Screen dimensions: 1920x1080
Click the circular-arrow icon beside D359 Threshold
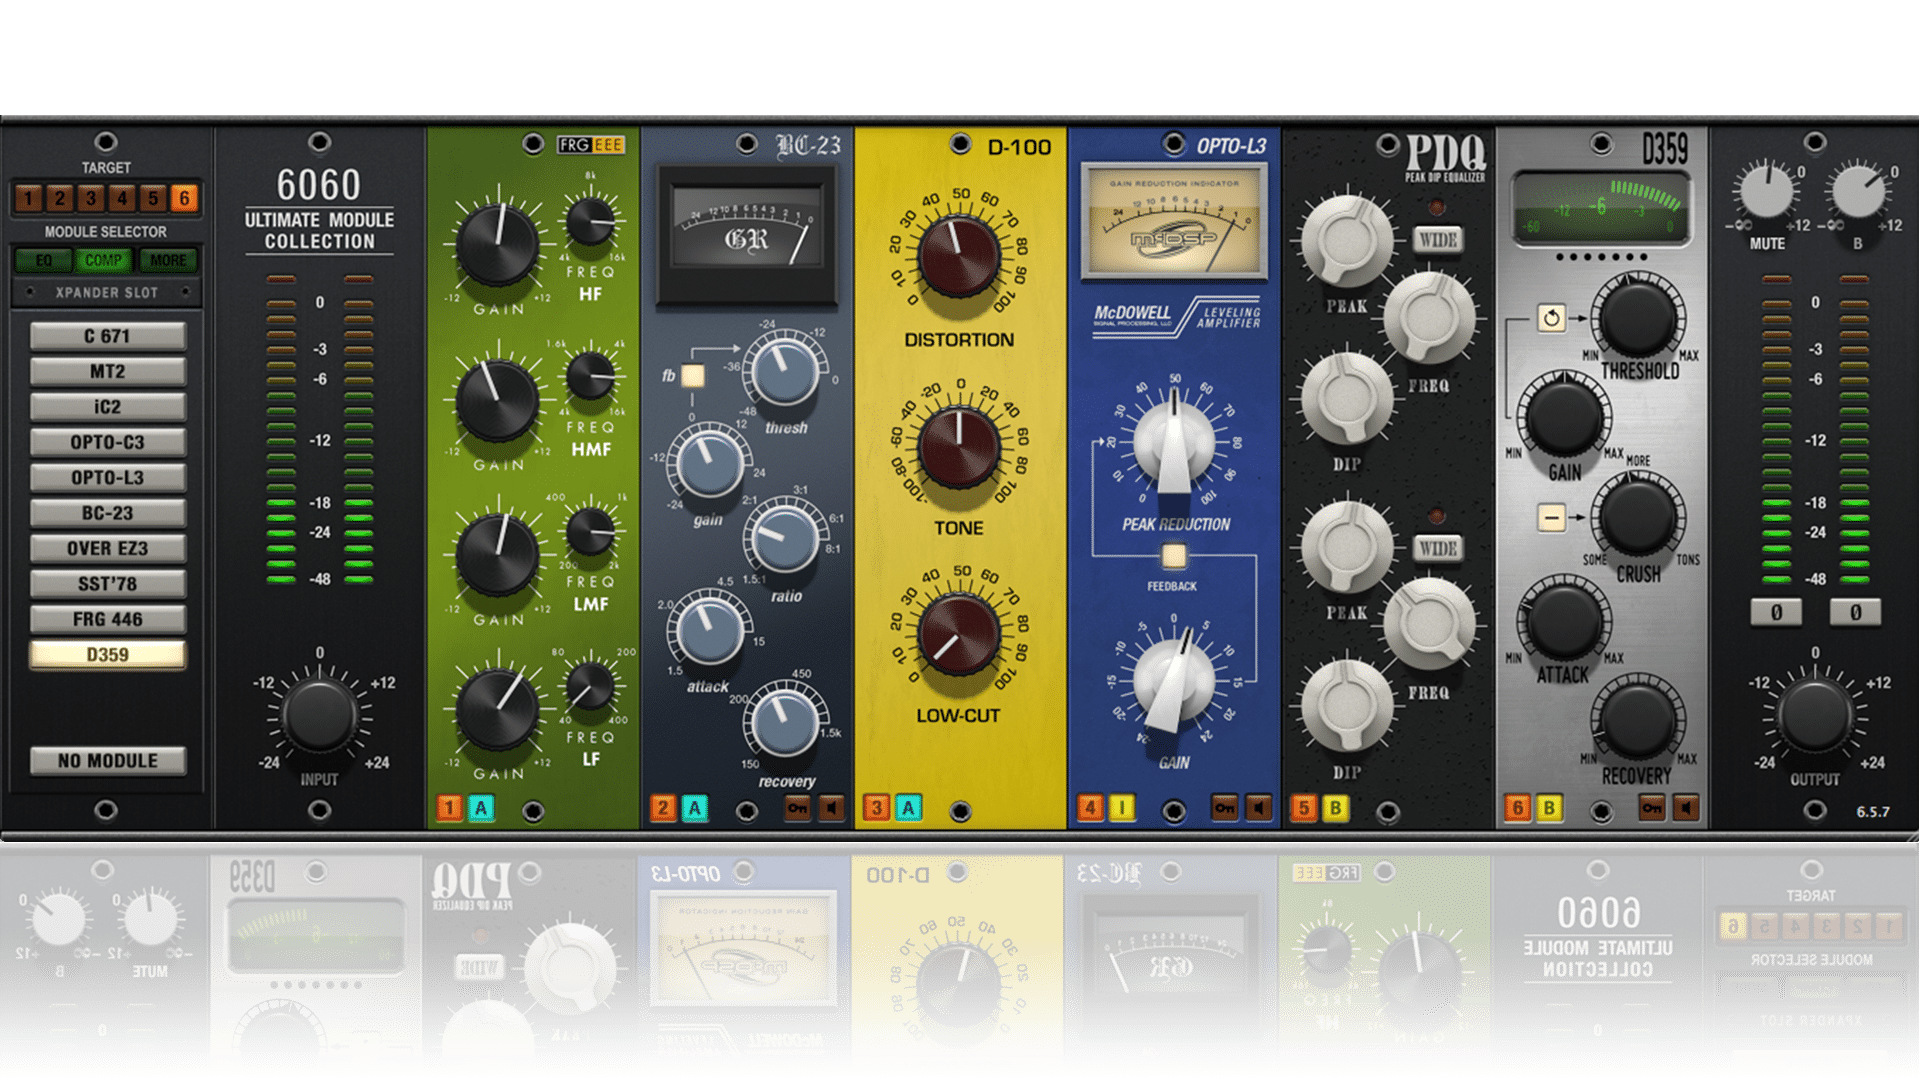click(x=1551, y=318)
